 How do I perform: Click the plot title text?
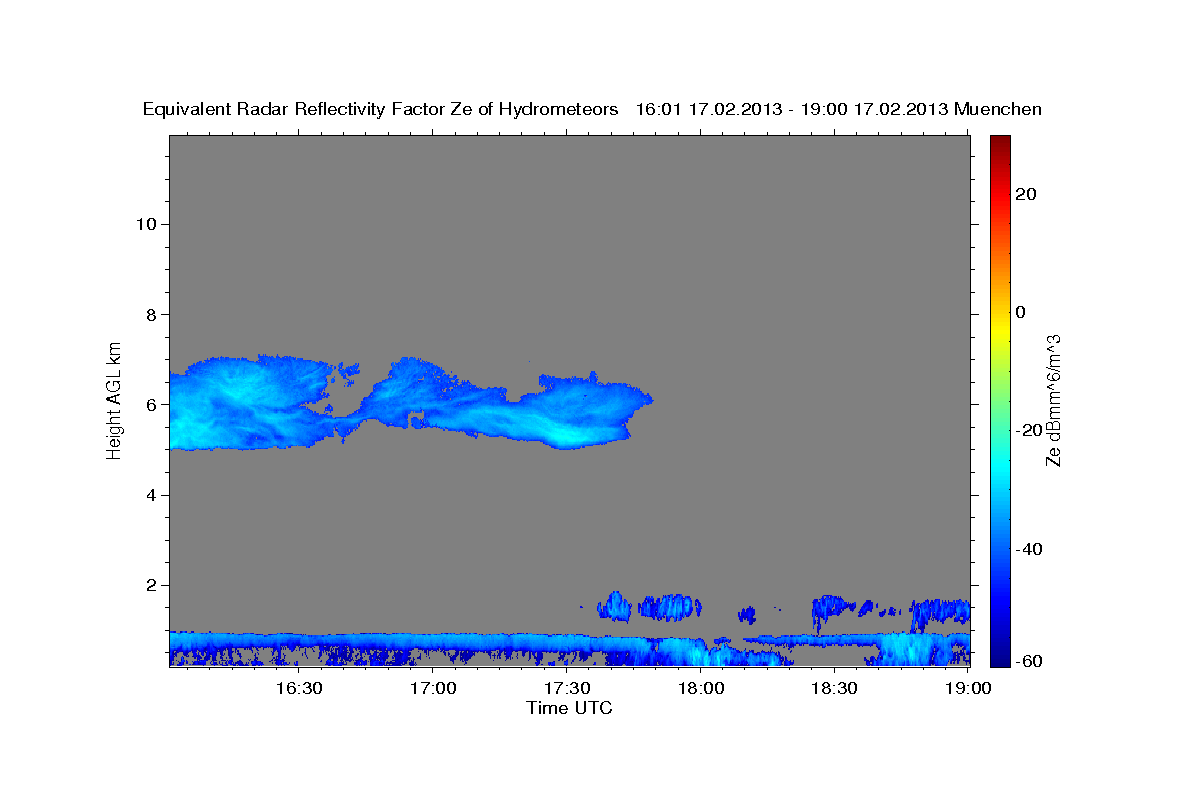tap(592, 109)
